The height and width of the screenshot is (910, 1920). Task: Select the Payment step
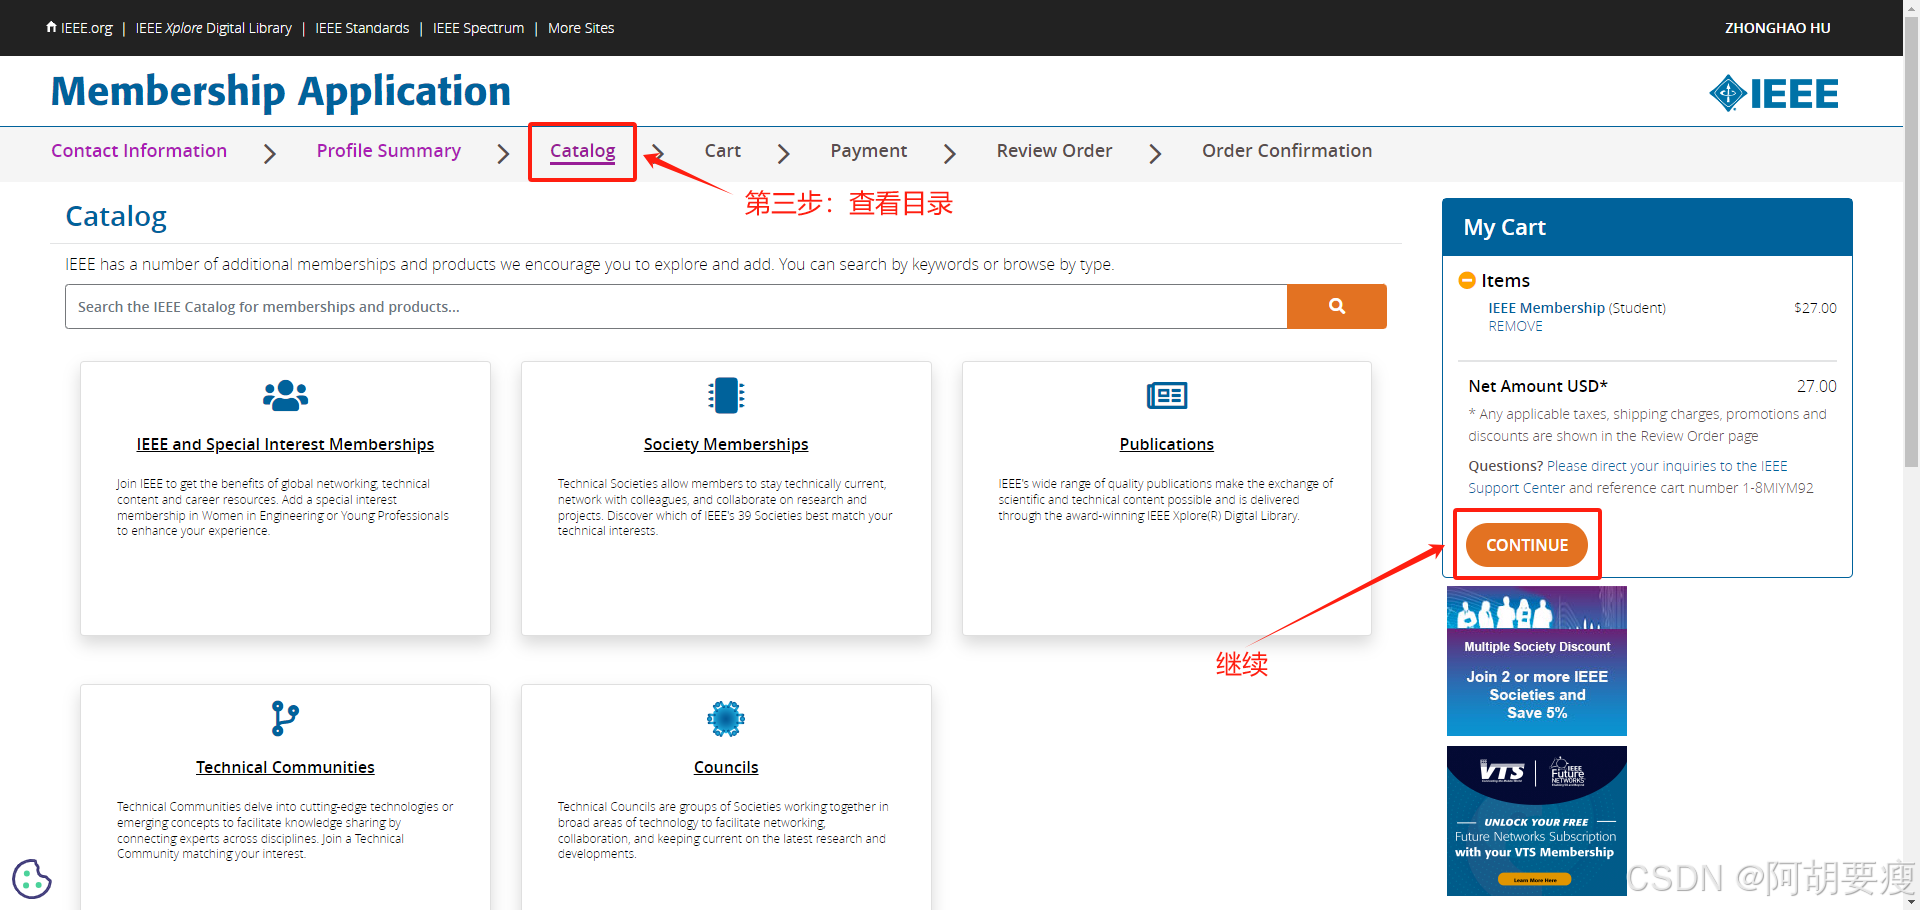point(868,151)
